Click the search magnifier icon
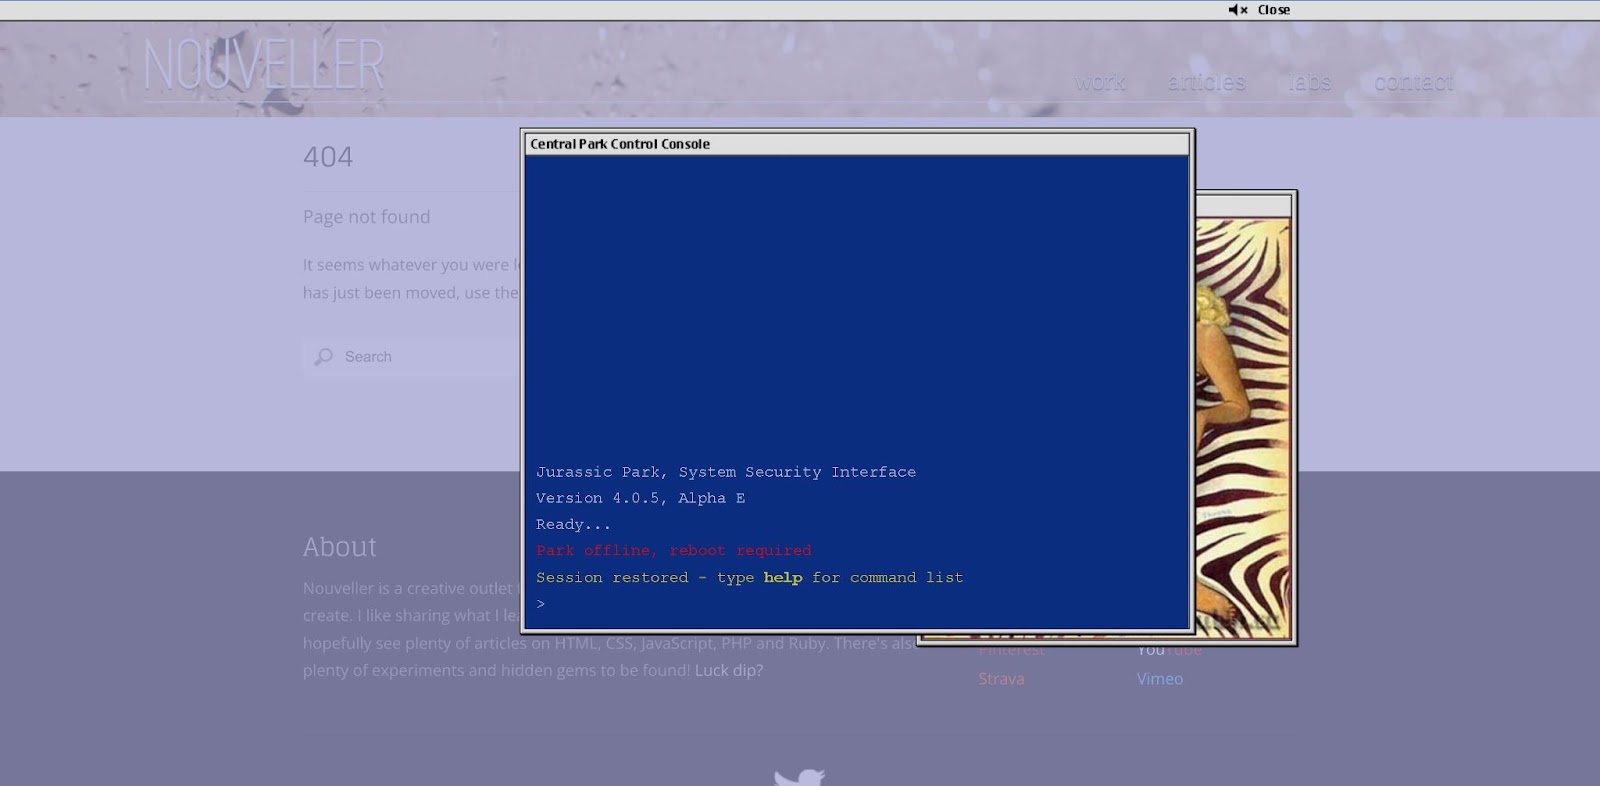Image resolution: width=1600 pixels, height=786 pixels. pyautogui.click(x=323, y=357)
